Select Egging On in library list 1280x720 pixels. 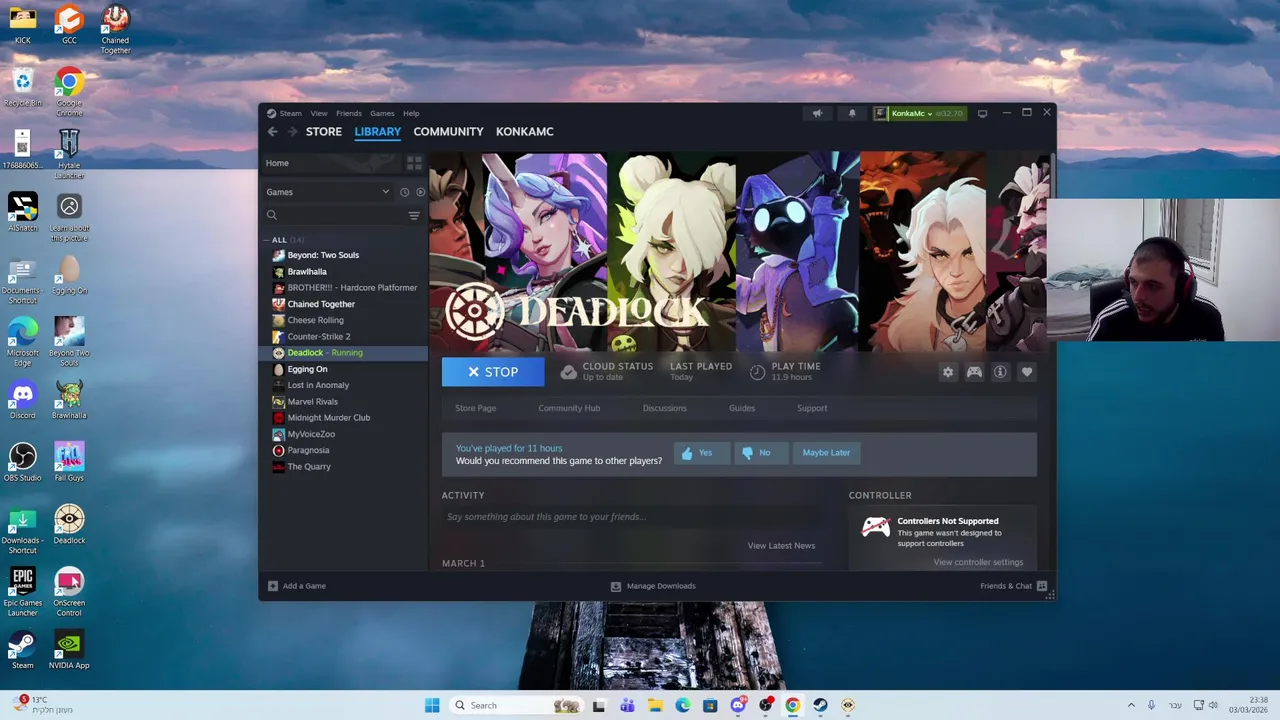(x=344, y=369)
